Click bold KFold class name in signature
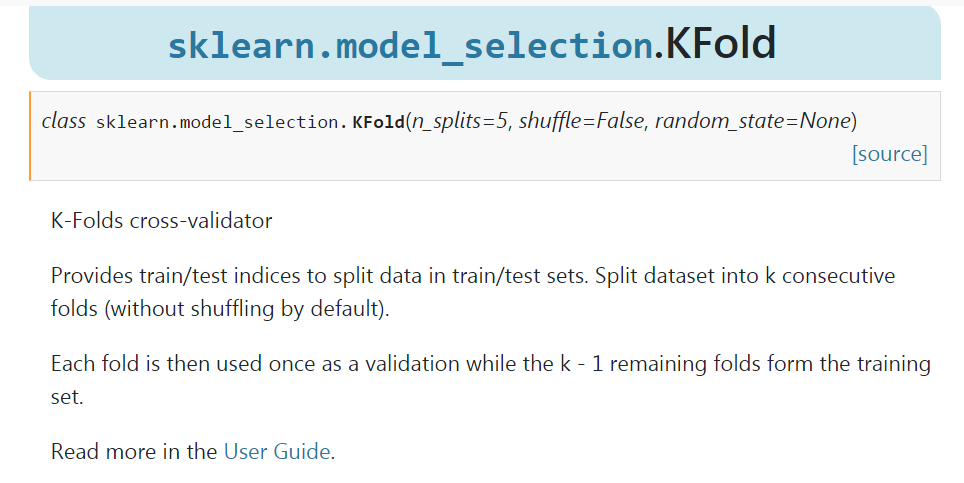The image size is (964, 483). pyautogui.click(x=378, y=122)
